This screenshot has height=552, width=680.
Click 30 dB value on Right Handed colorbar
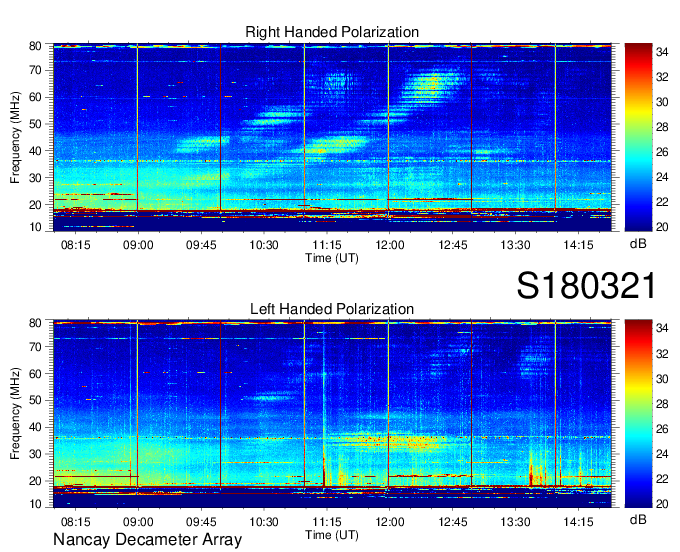(662, 102)
